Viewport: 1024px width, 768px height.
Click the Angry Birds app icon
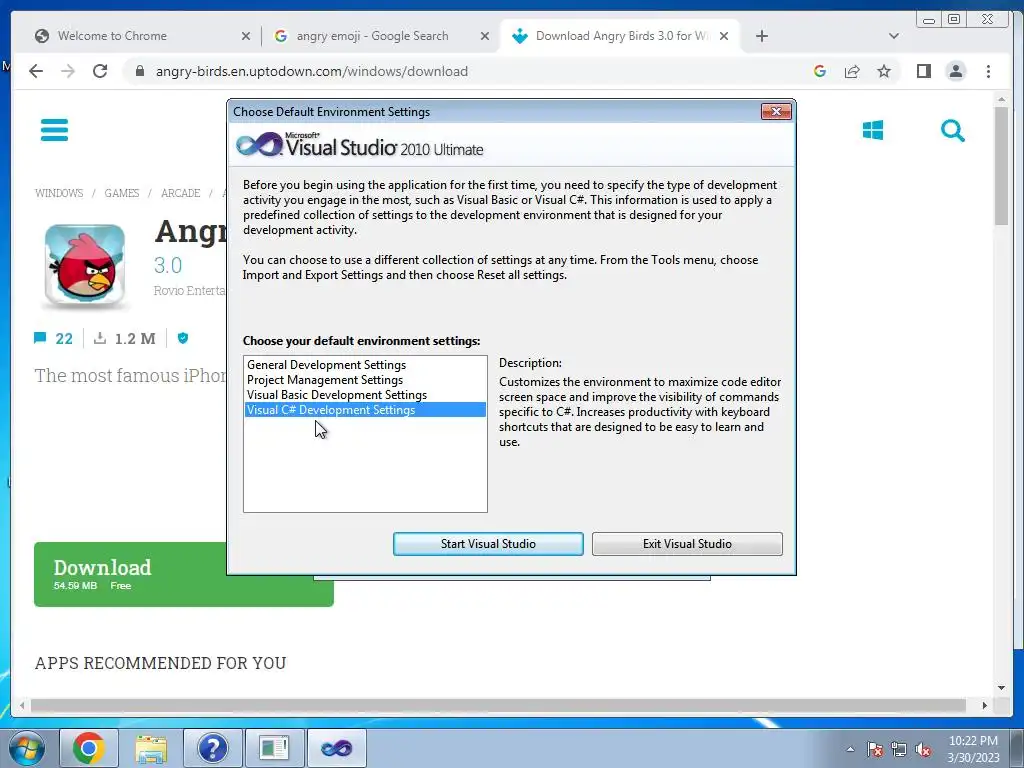click(x=85, y=264)
